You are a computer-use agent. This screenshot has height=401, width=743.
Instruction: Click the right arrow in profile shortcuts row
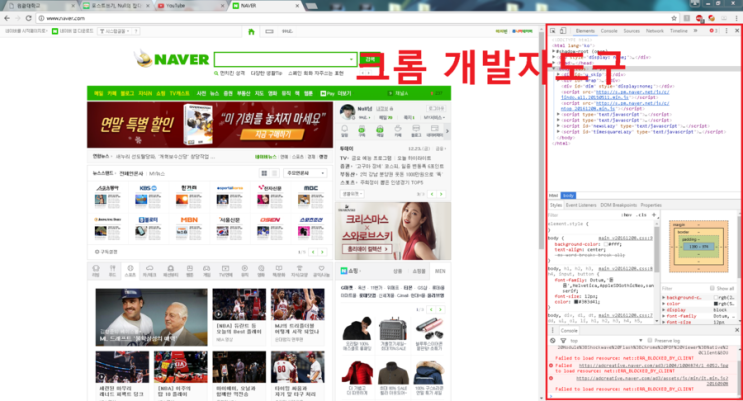point(447,131)
